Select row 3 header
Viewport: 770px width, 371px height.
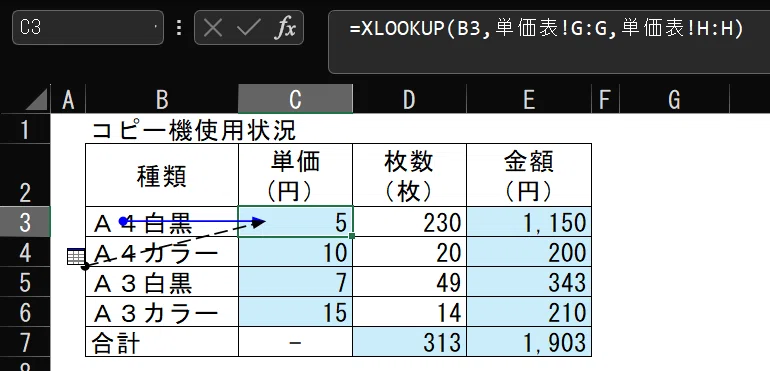point(25,222)
